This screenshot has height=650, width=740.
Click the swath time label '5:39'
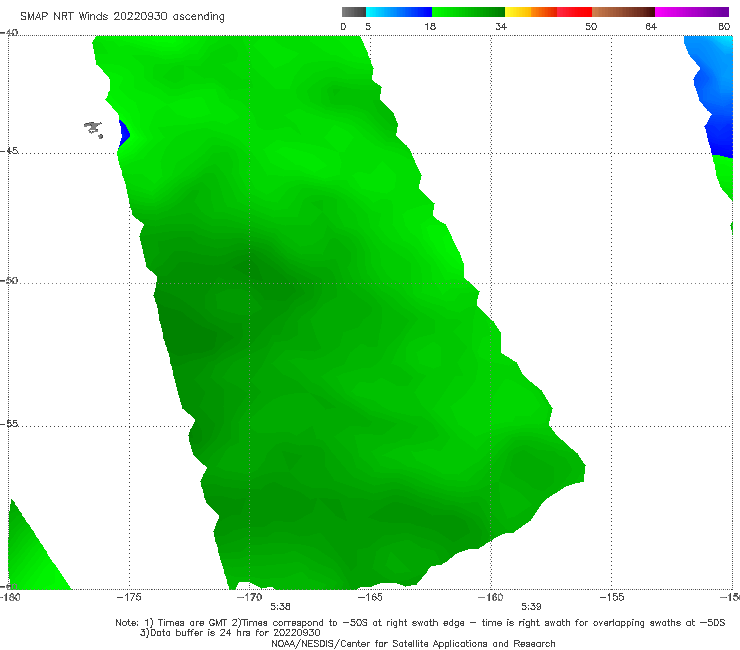click(531, 607)
